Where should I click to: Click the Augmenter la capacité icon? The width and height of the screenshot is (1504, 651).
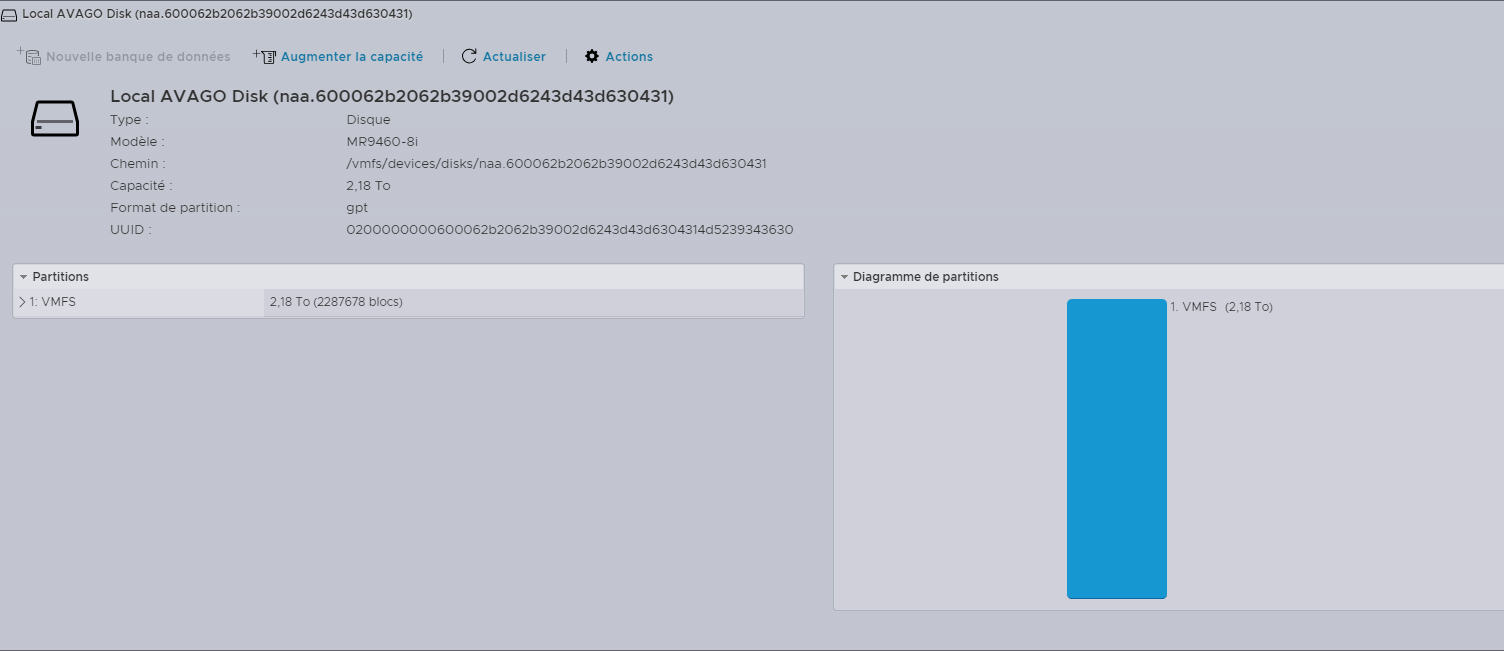tap(264, 57)
